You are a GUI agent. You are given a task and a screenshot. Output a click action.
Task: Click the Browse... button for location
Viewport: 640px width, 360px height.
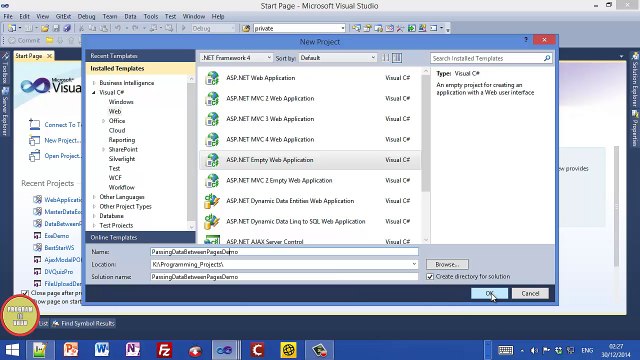pyautogui.click(x=447, y=264)
